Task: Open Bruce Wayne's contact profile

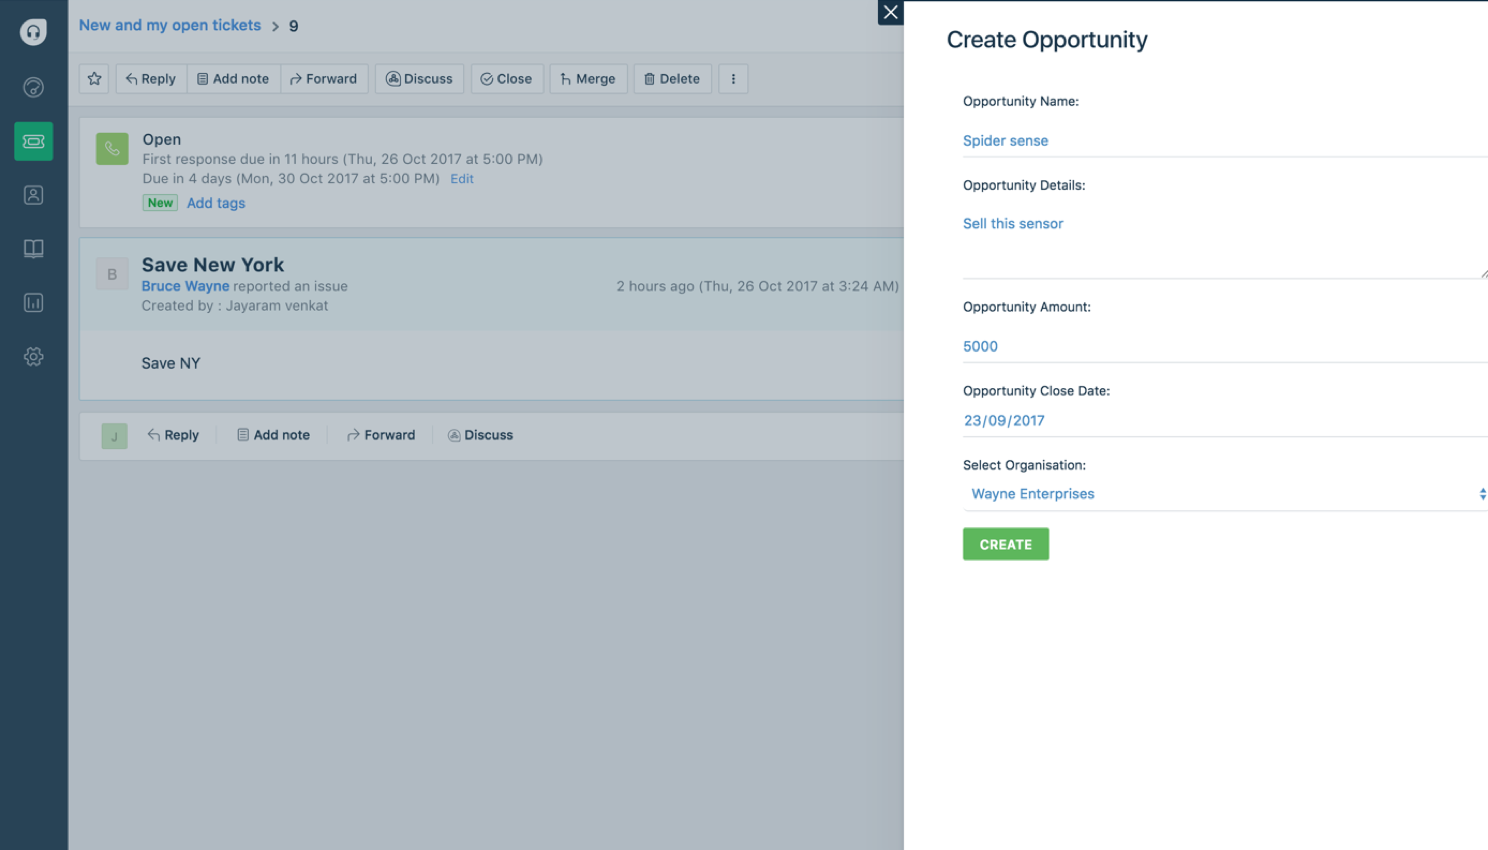Action: click(x=185, y=286)
